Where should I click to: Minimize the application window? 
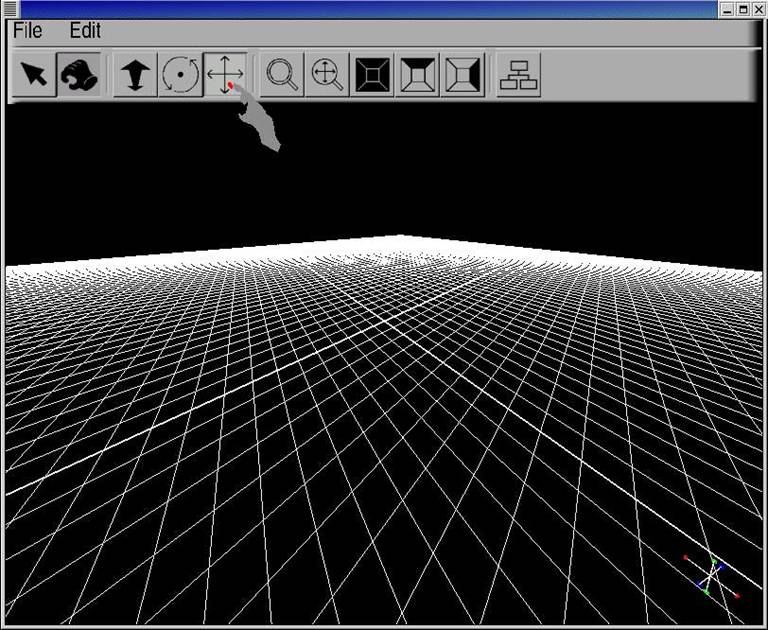click(727, 9)
